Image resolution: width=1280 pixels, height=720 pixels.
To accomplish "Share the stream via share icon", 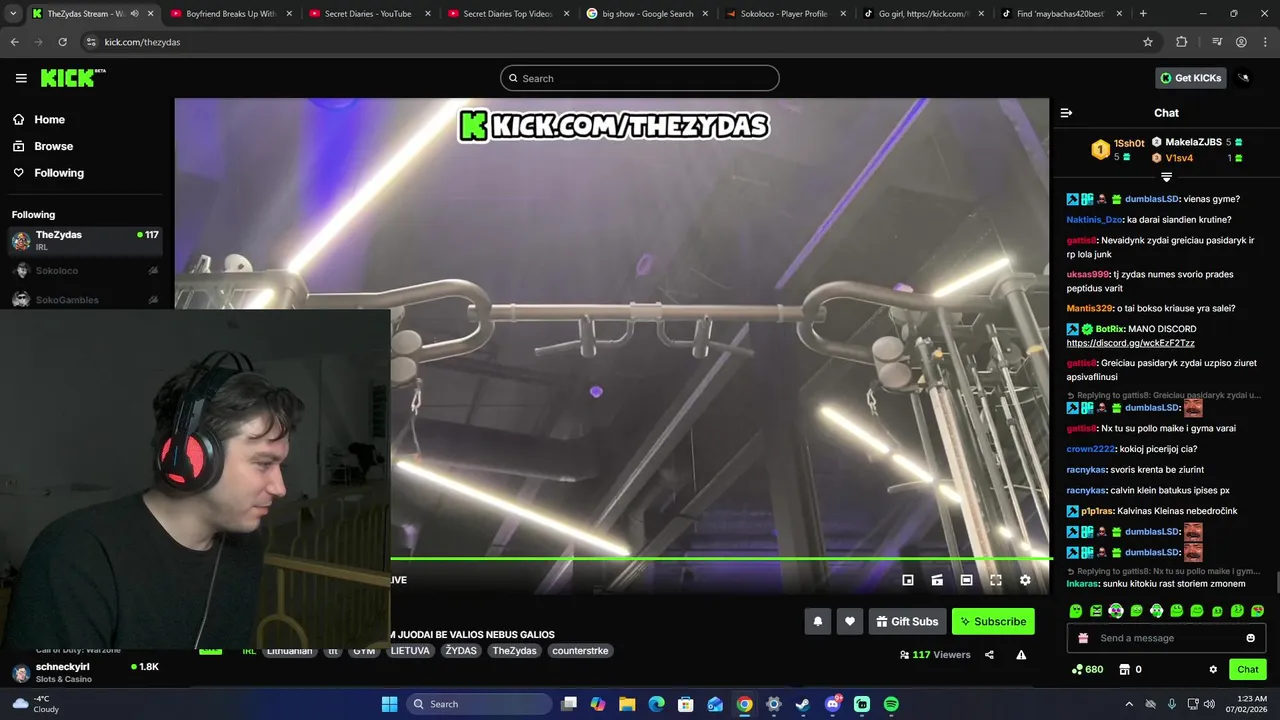I will 989,655.
